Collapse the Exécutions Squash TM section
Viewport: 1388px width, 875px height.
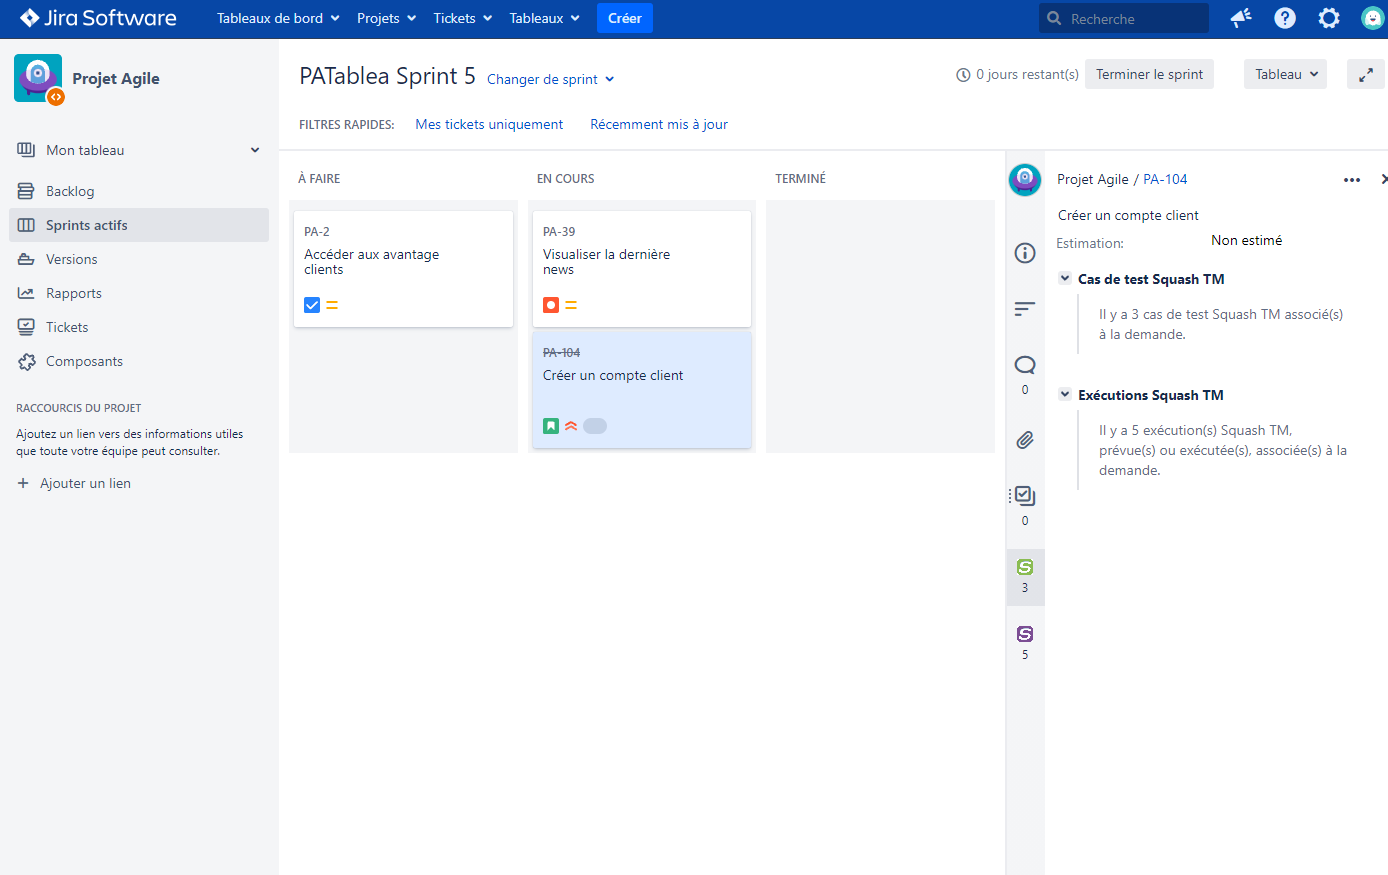point(1065,395)
